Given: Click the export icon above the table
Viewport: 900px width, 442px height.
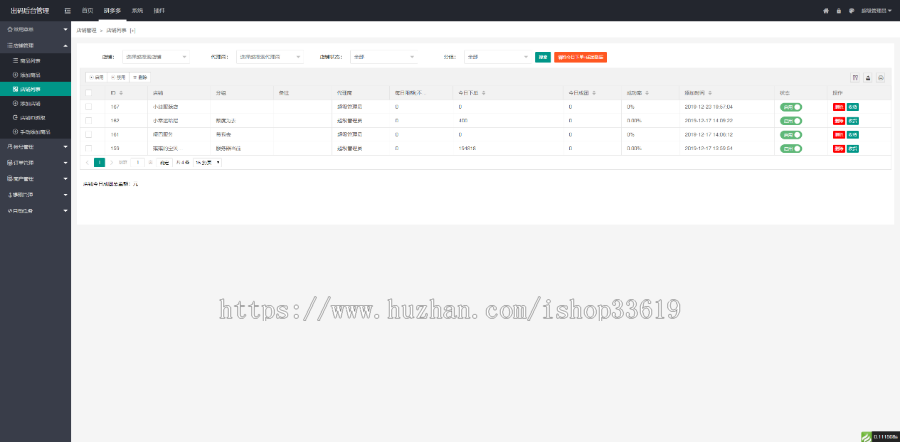Looking at the screenshot, I should coord(868,77).
